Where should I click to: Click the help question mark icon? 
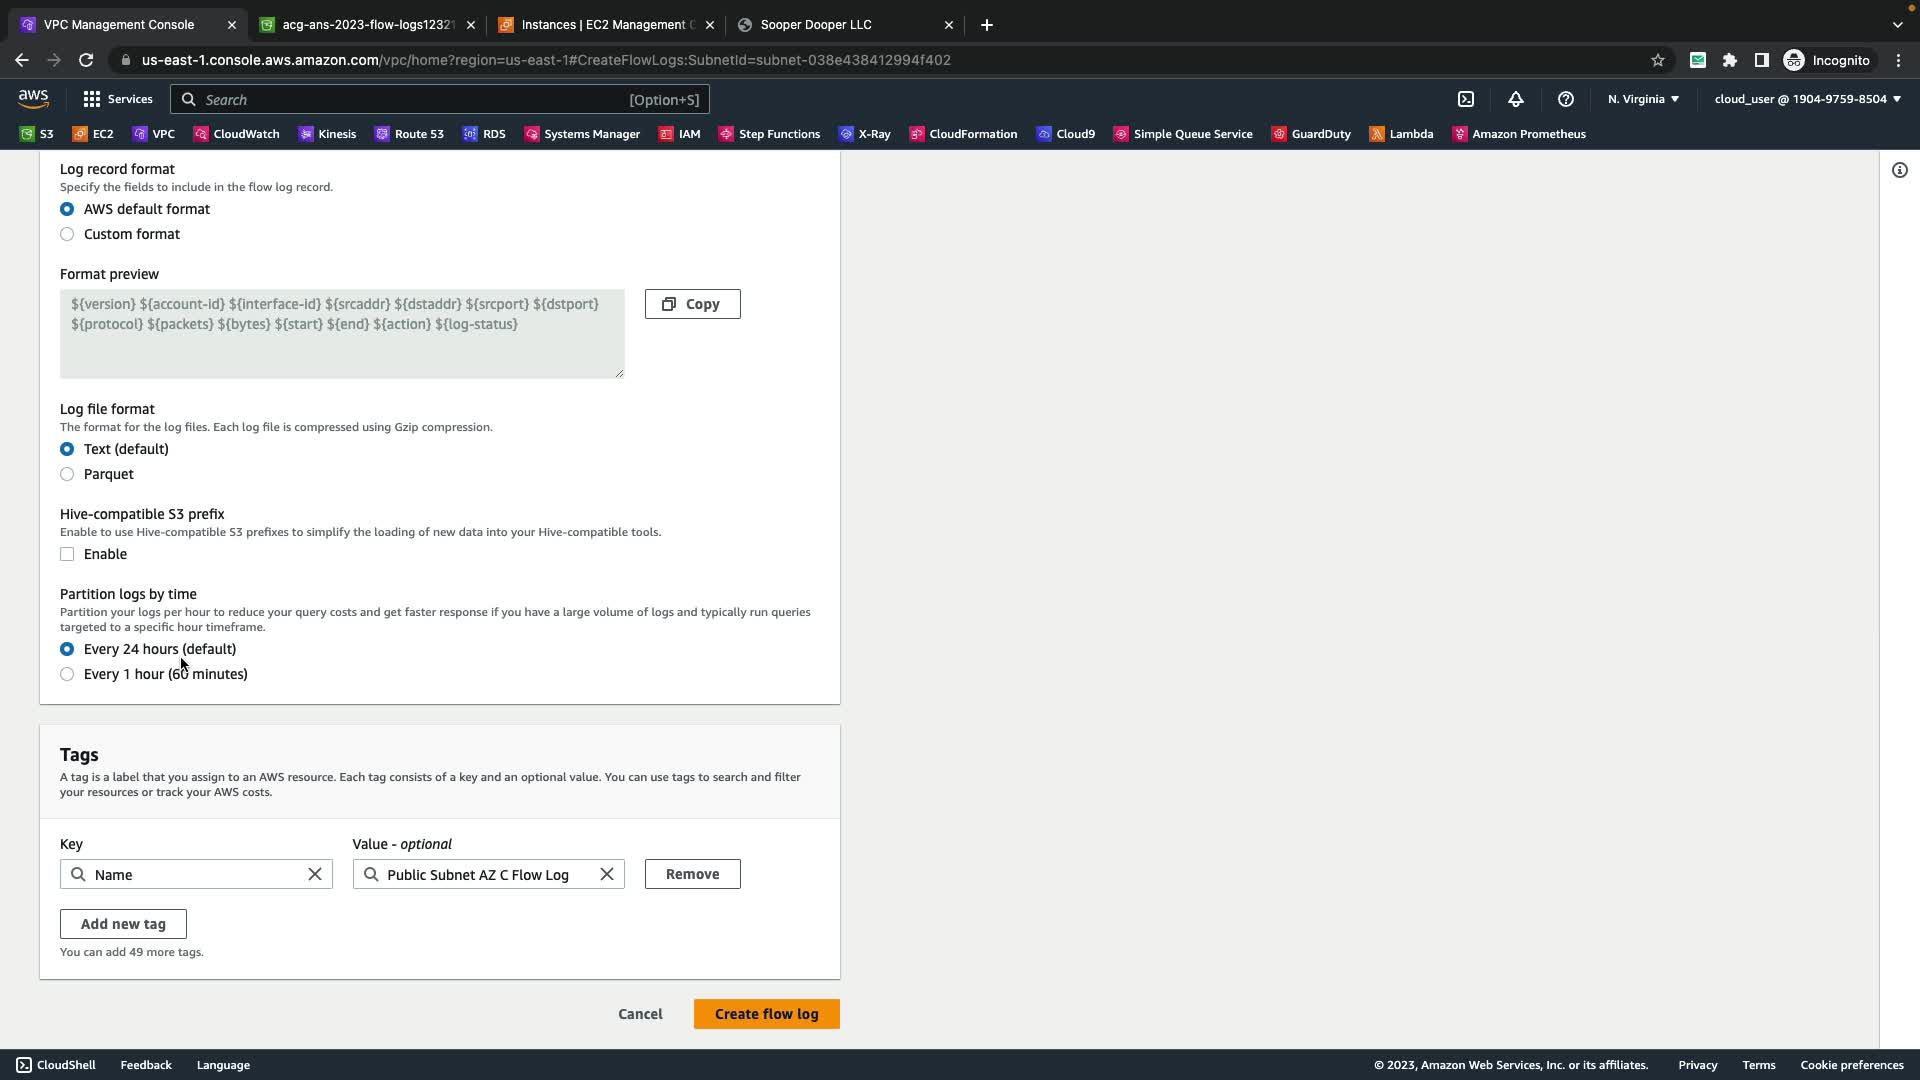[x=1566, y=99]
